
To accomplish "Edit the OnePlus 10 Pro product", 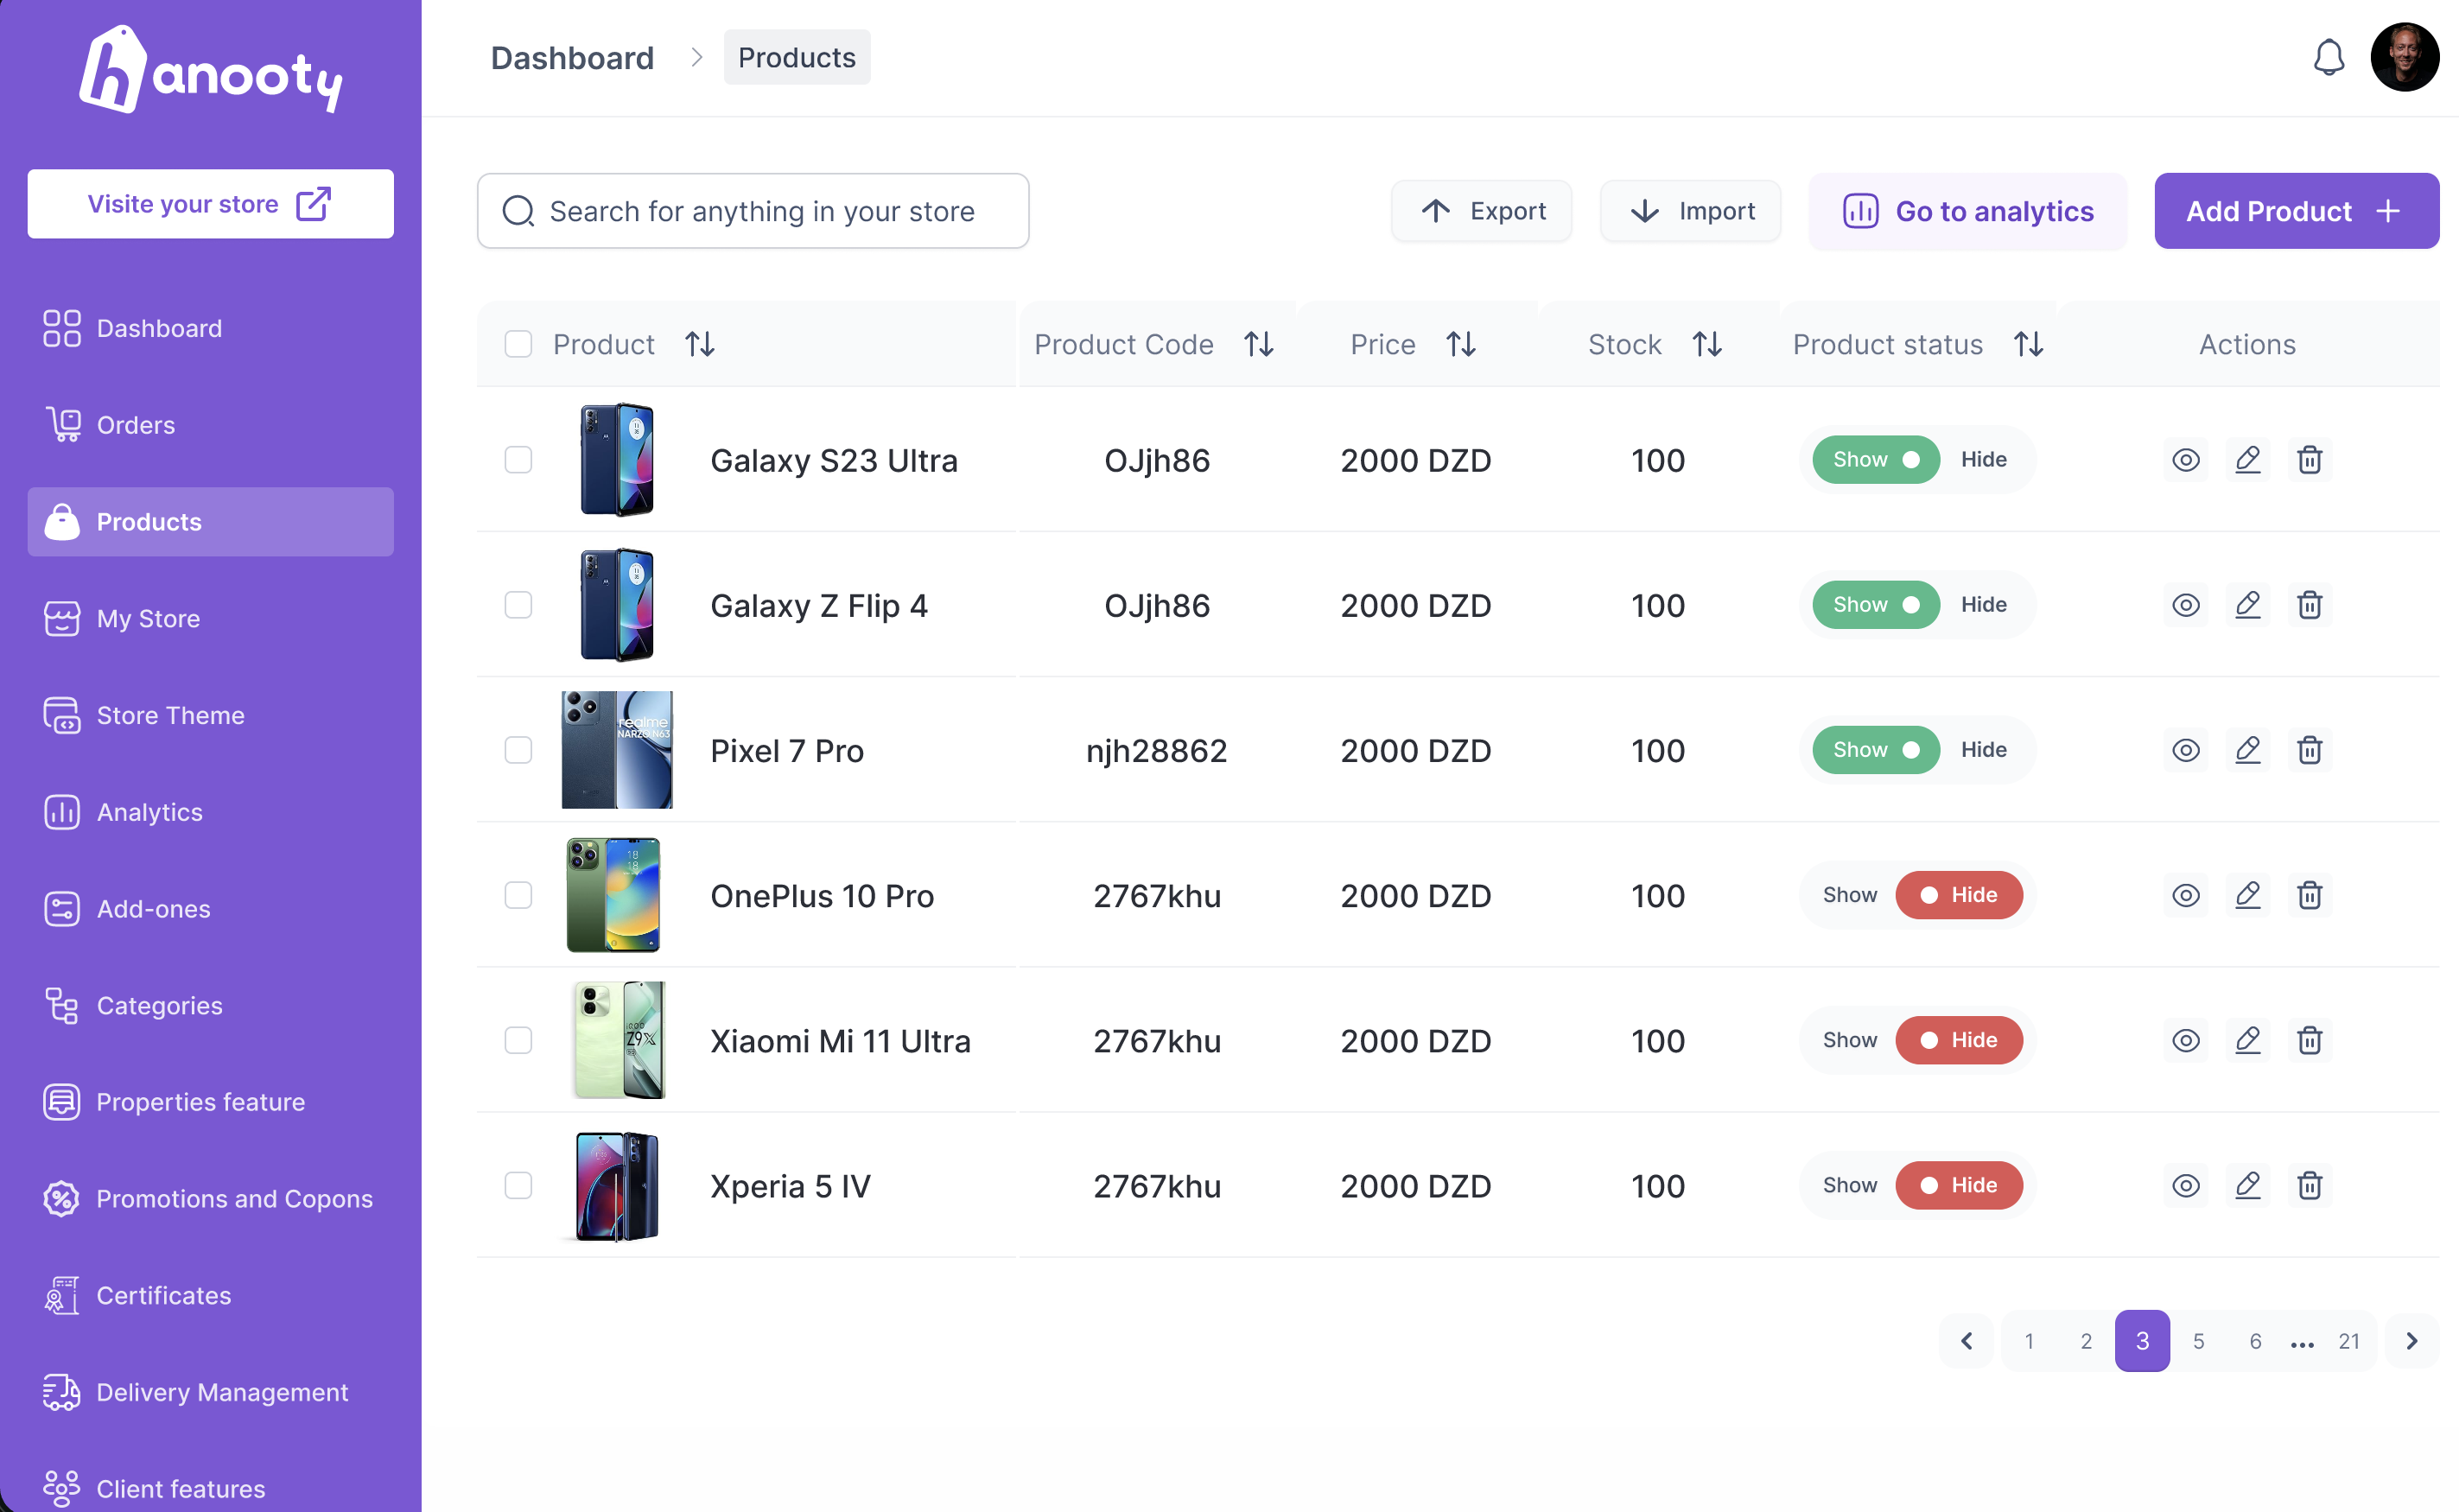I will (2248, 895).
